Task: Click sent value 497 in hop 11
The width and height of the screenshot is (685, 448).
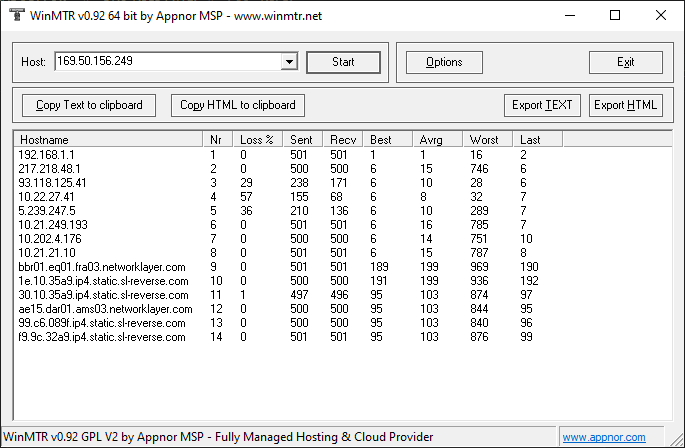Action: click(x=299, y=295)
